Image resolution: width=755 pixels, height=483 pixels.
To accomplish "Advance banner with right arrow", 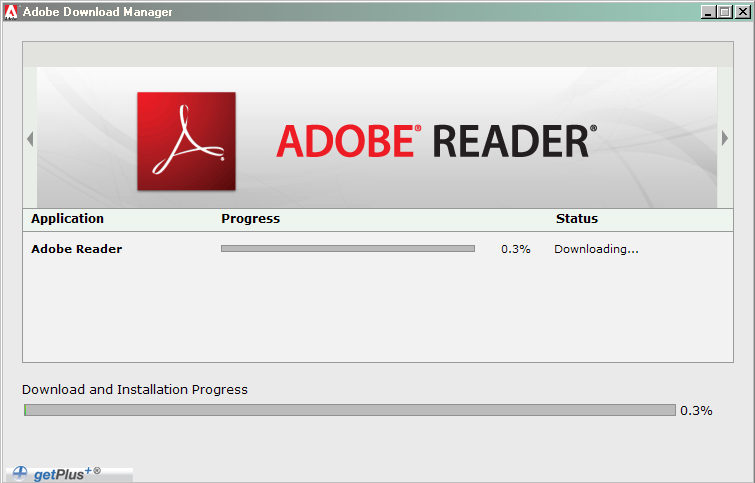I will coord(725,139).
